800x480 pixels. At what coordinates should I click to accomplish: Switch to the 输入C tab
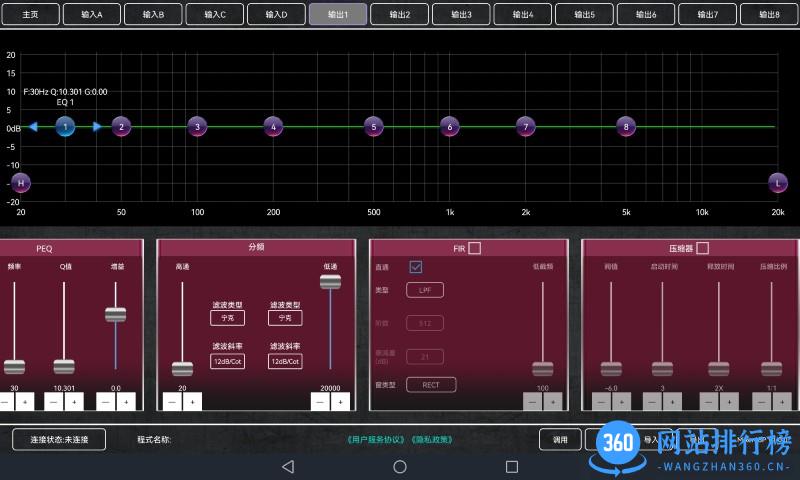[x=215, y=14]
